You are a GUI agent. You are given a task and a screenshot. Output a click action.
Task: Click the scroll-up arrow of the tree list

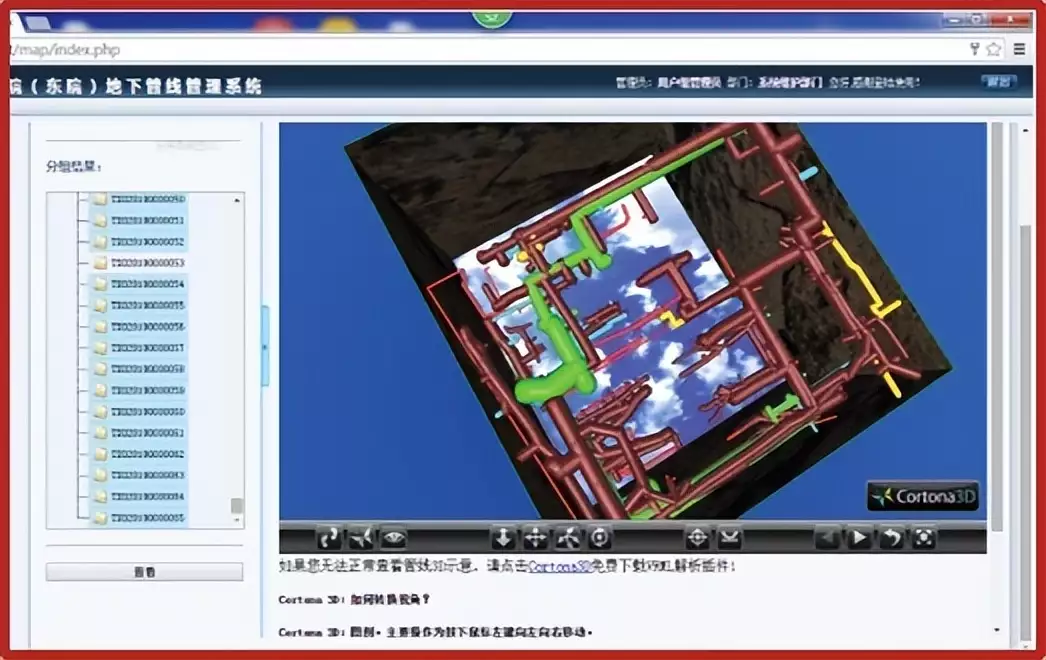(237, 200)
